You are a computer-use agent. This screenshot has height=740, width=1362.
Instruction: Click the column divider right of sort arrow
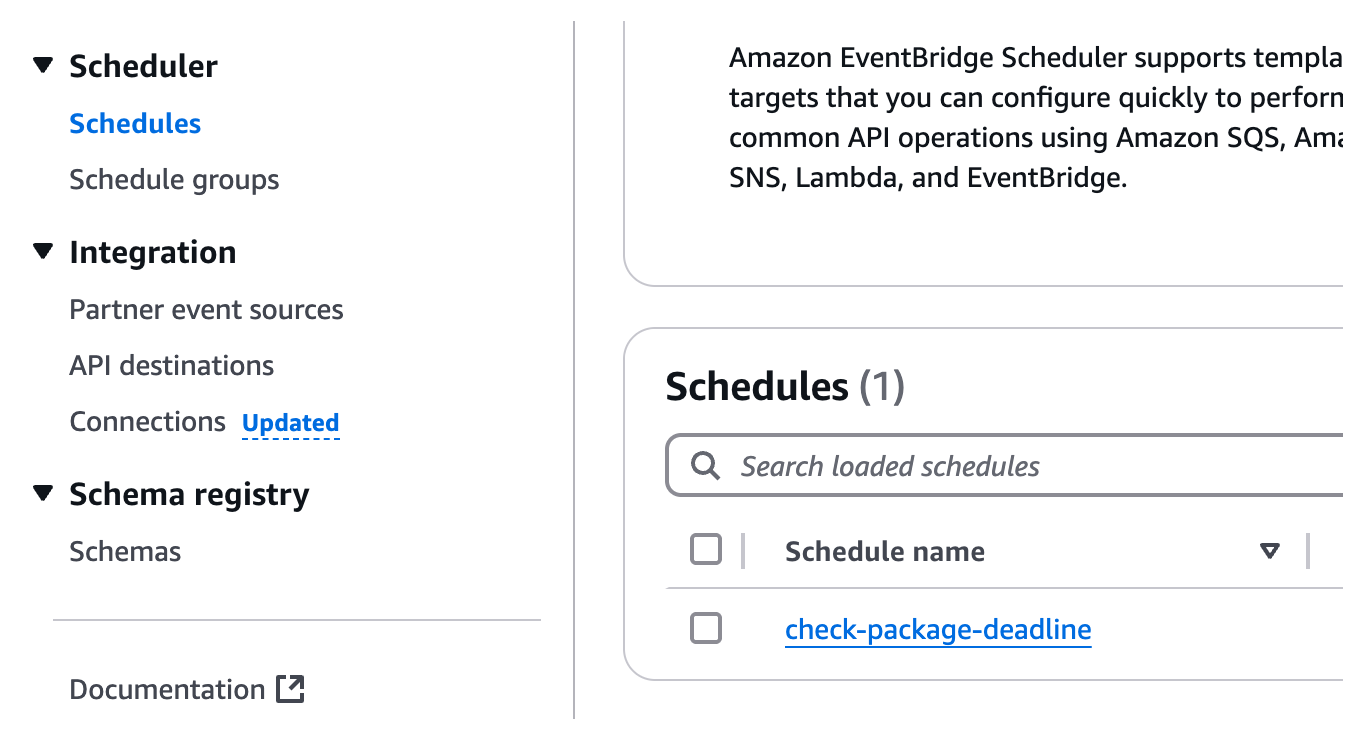1308,551
